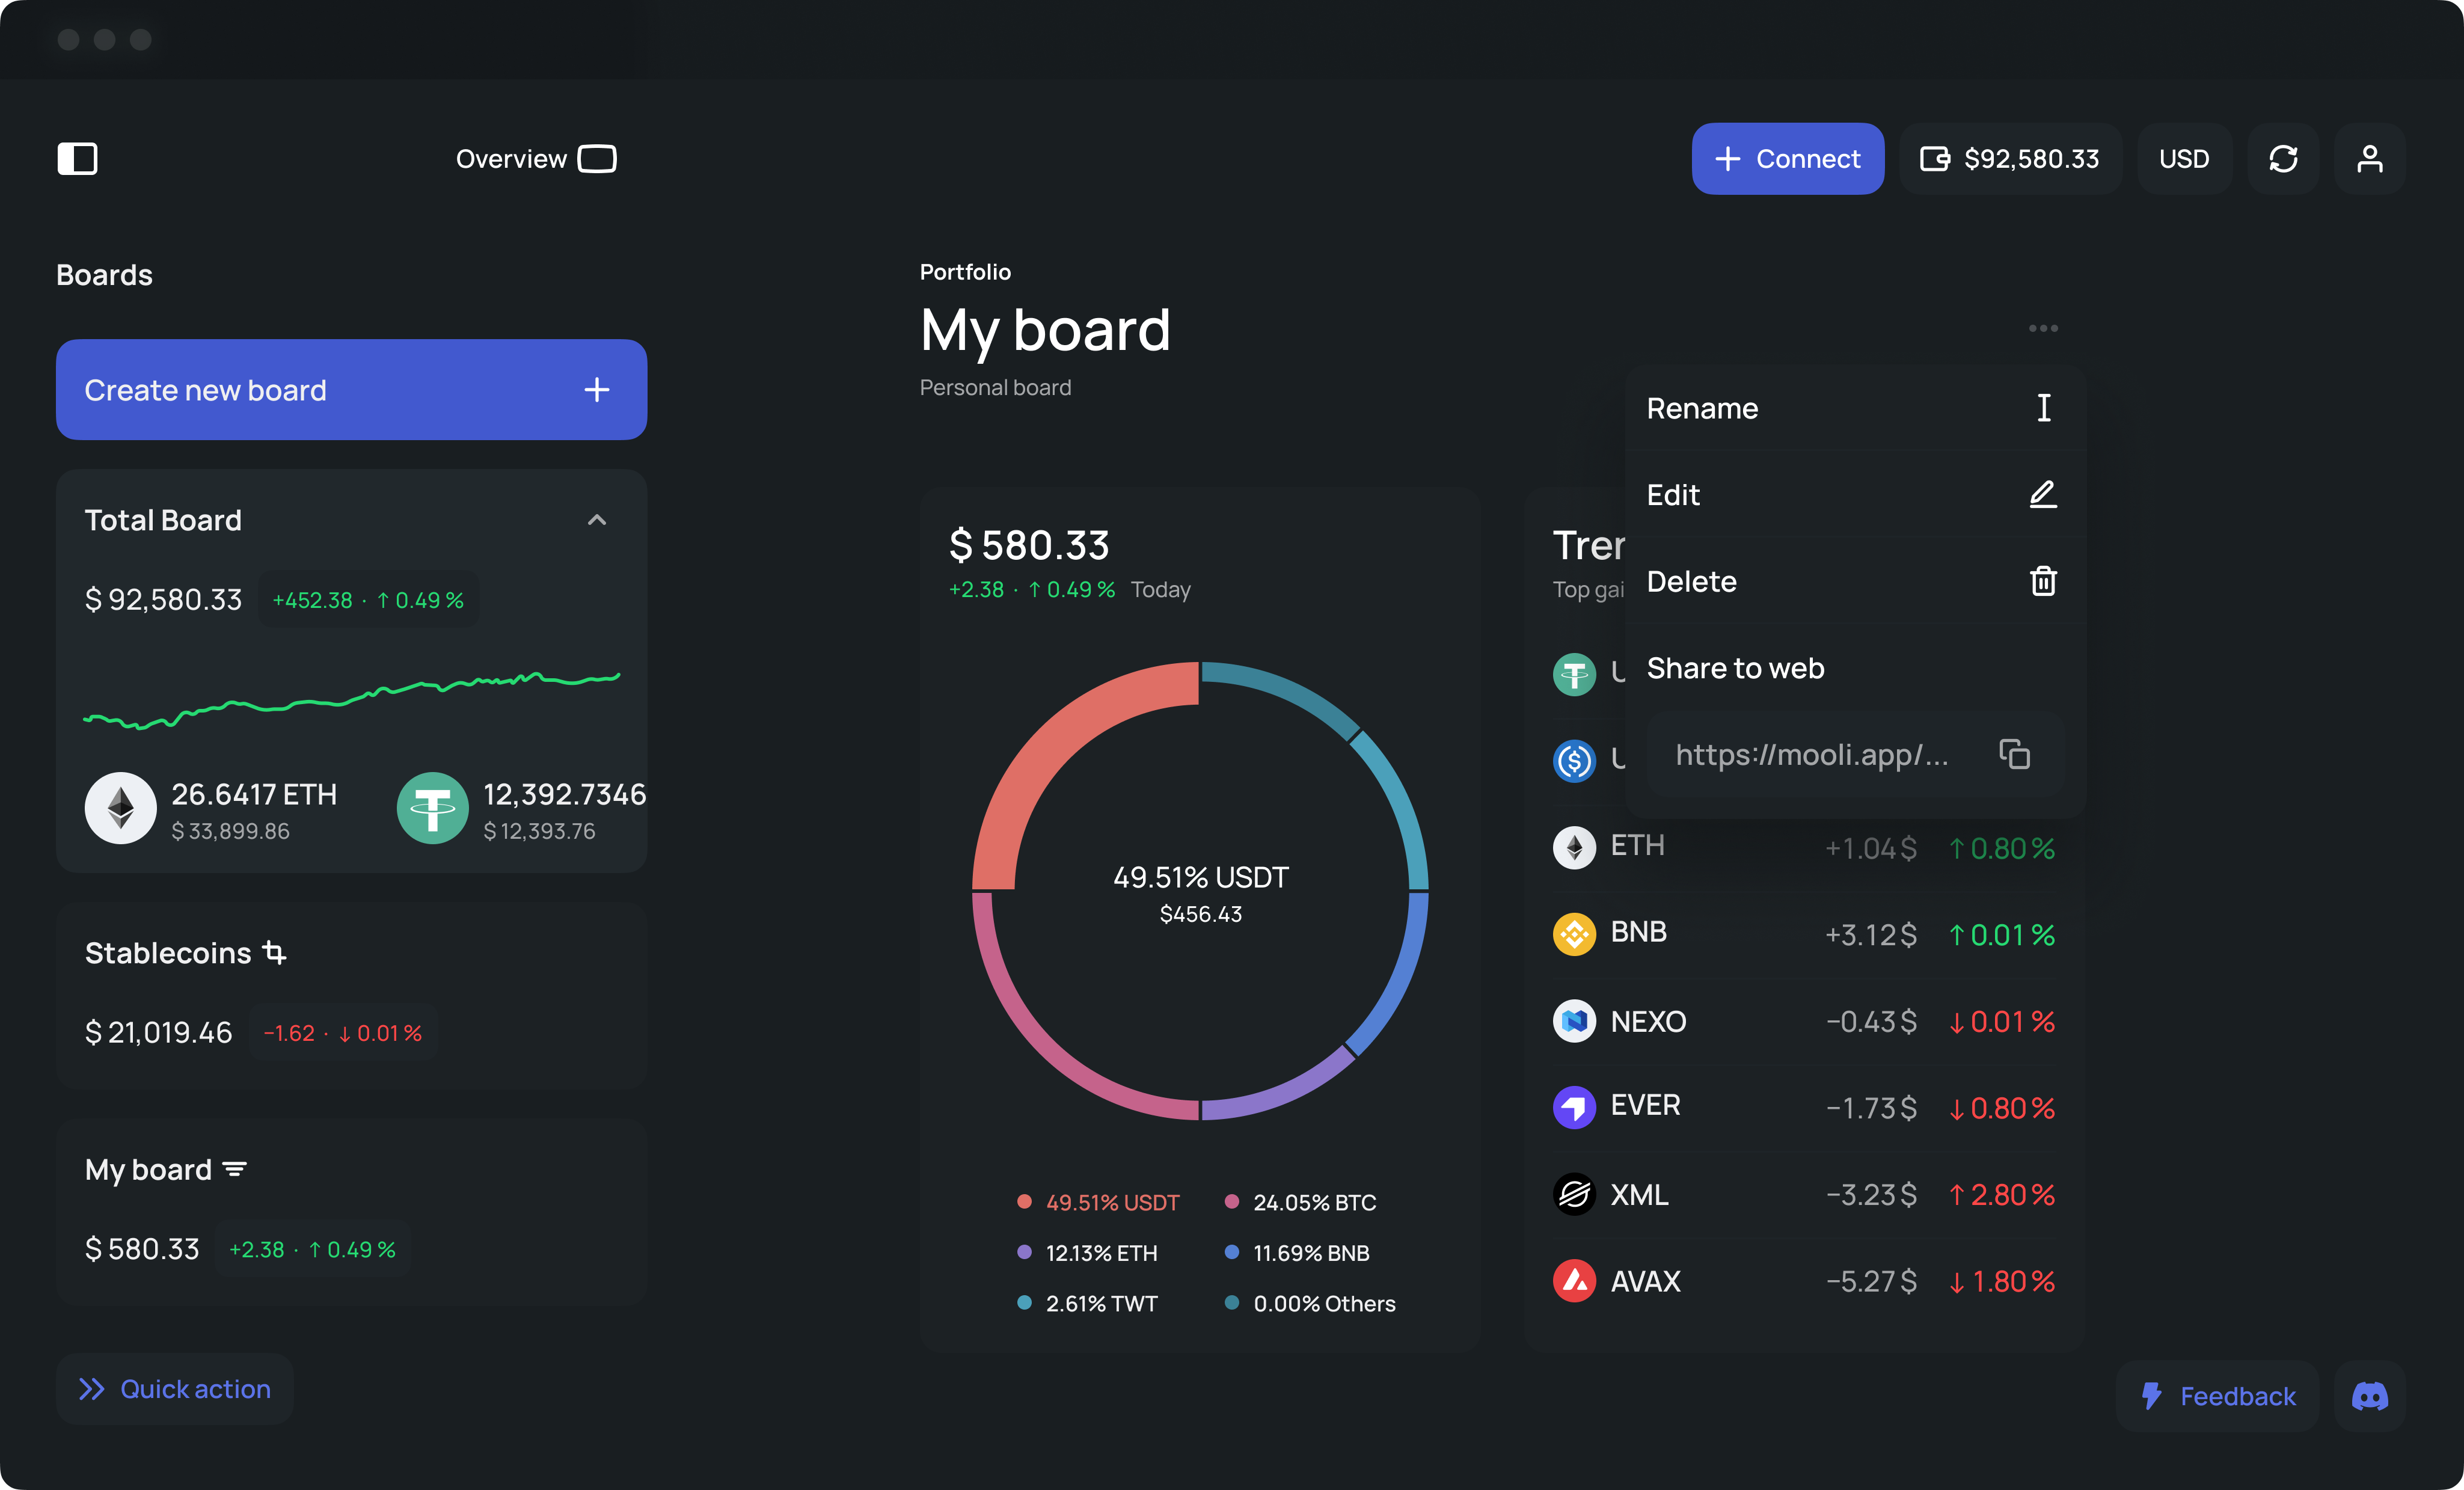Click the refresh sync icon
Screen dimensions: 2464x1490
[x=2283, y=159]
